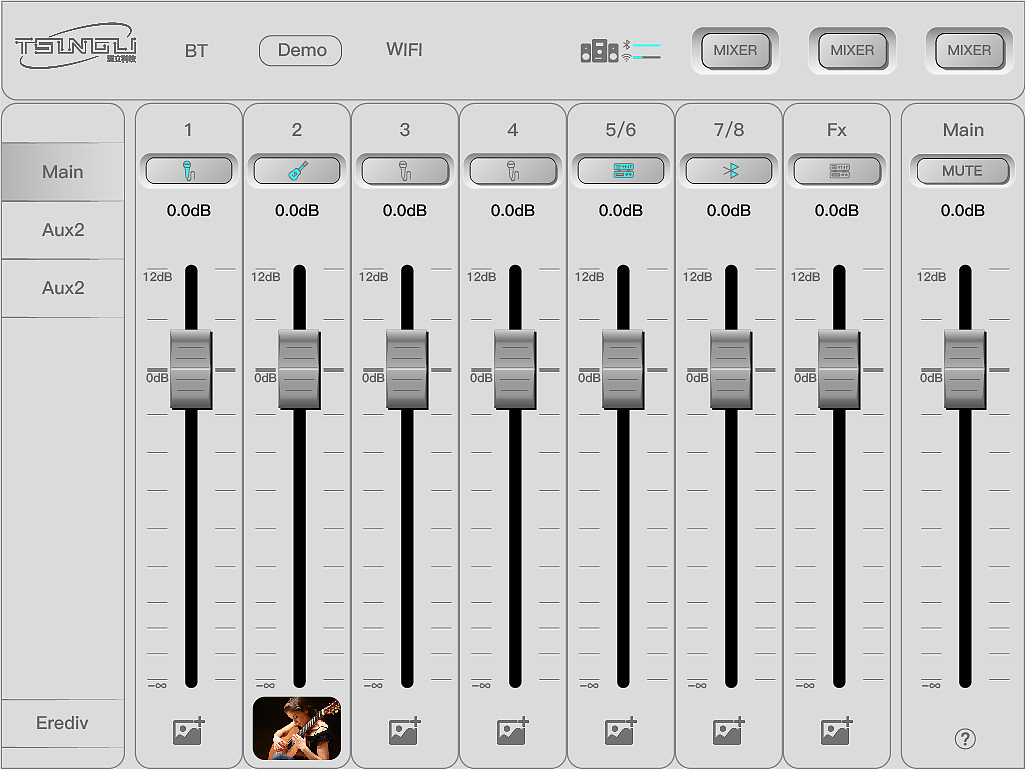Select the Main mix tab
This screenshot has height=769, width=1025.
click(x=63, y=172)
